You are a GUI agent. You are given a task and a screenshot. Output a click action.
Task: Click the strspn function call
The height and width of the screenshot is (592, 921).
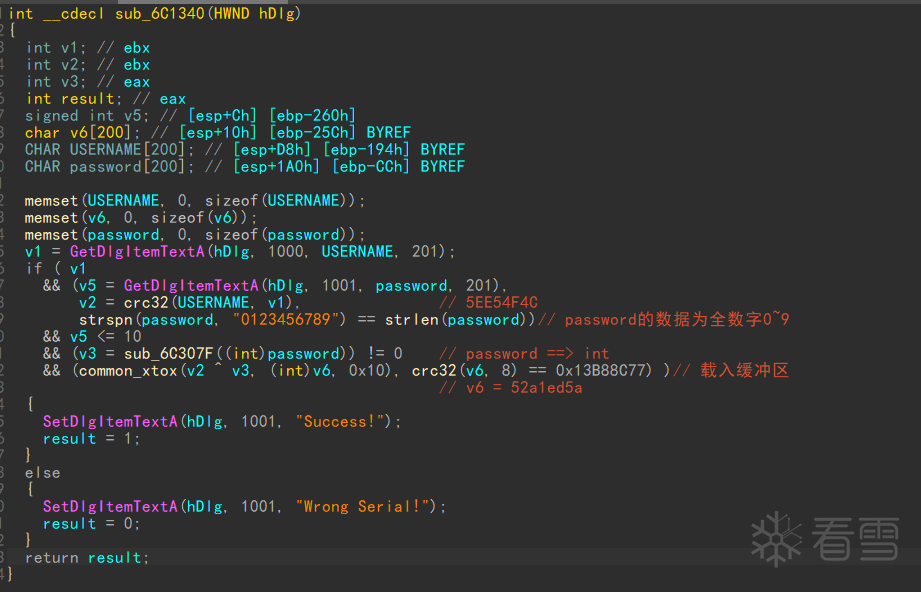[x=106, y=320]
